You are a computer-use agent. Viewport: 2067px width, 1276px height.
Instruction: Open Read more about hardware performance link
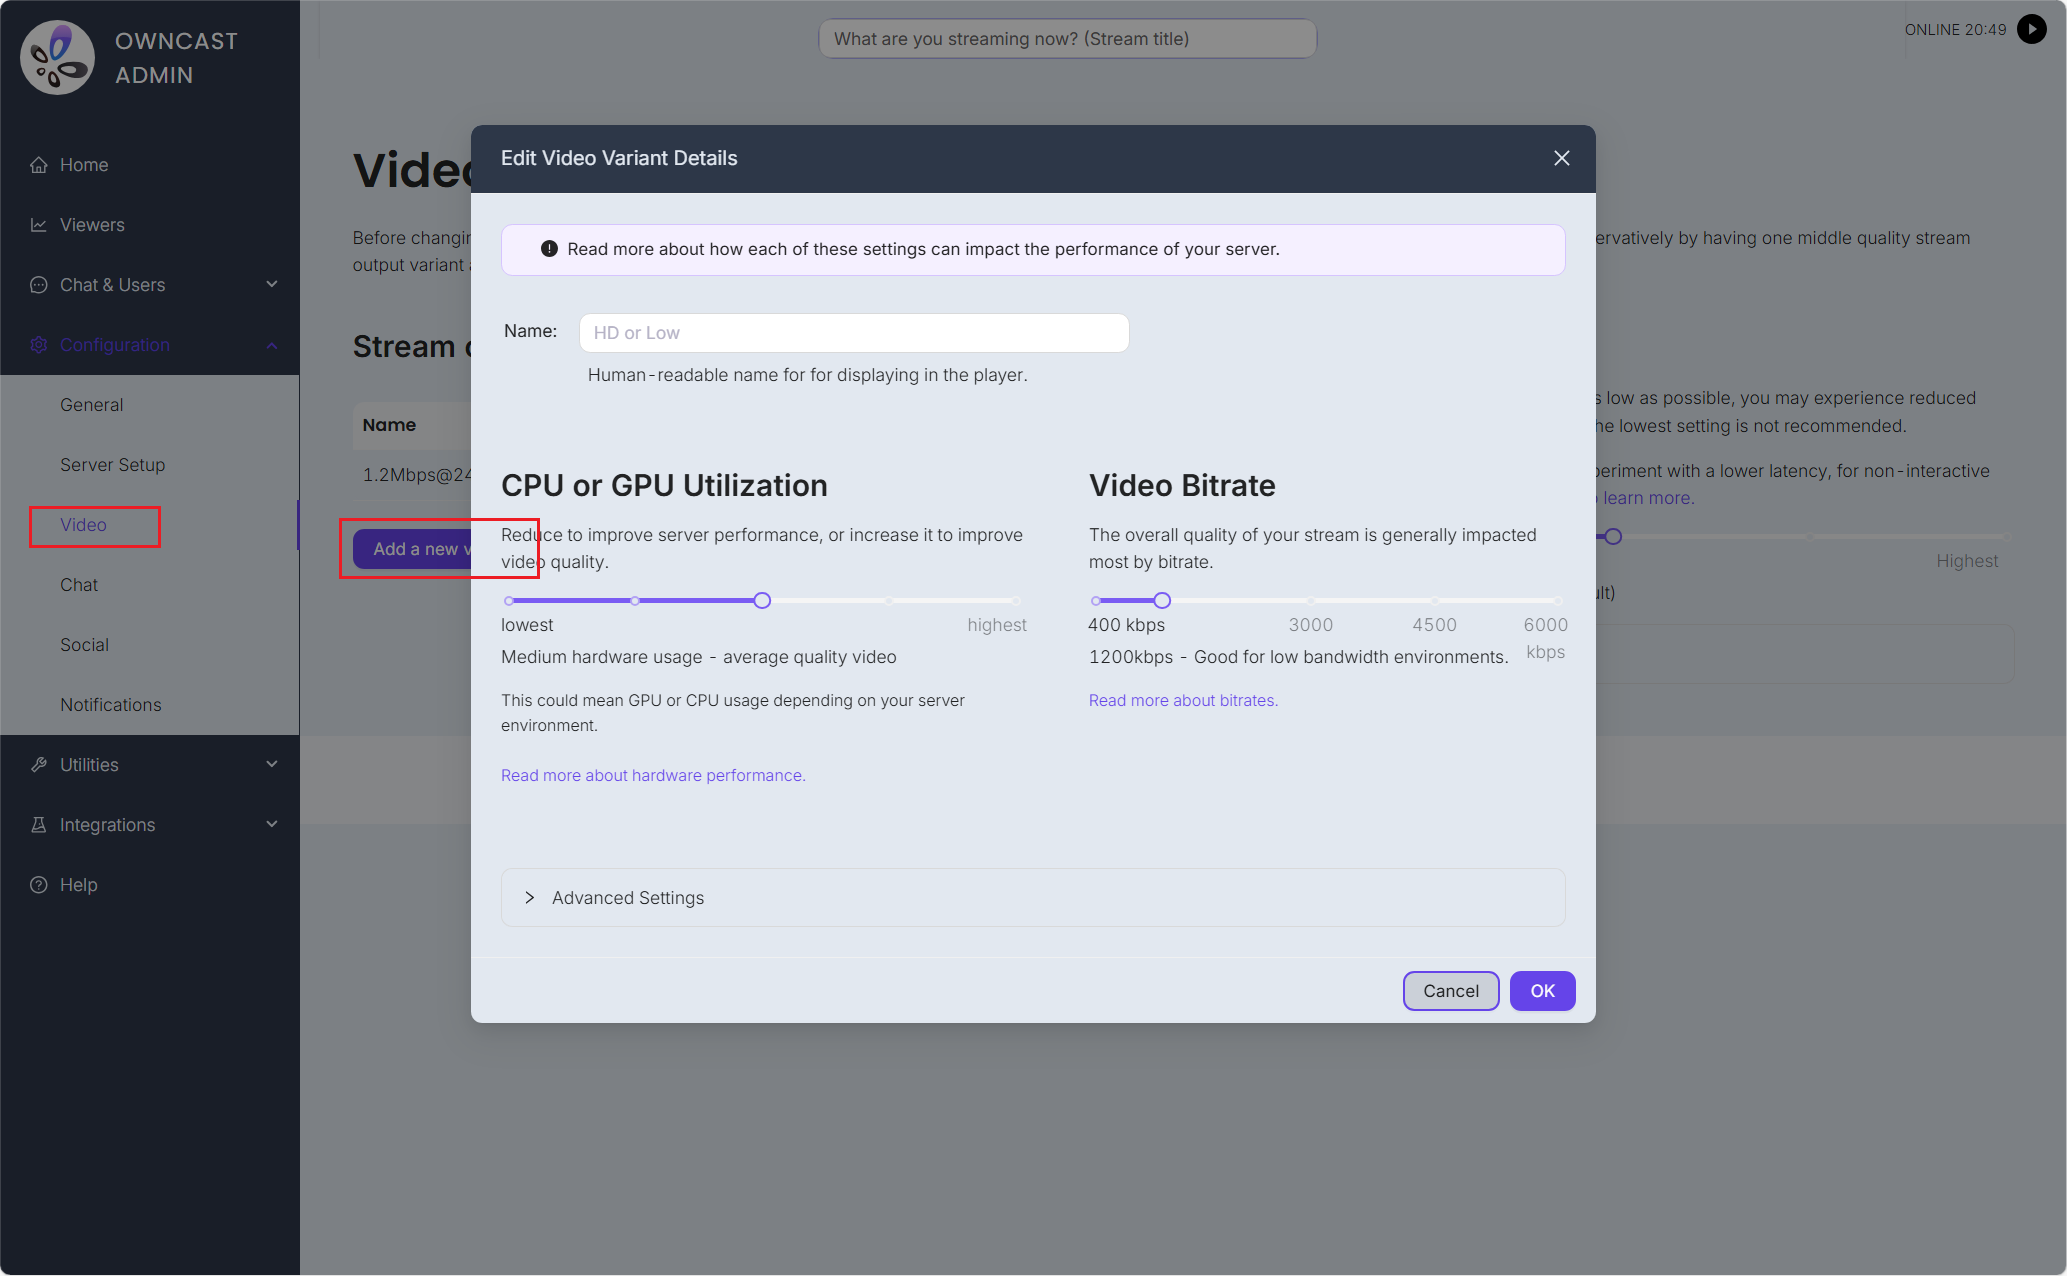tap(653, 775)
